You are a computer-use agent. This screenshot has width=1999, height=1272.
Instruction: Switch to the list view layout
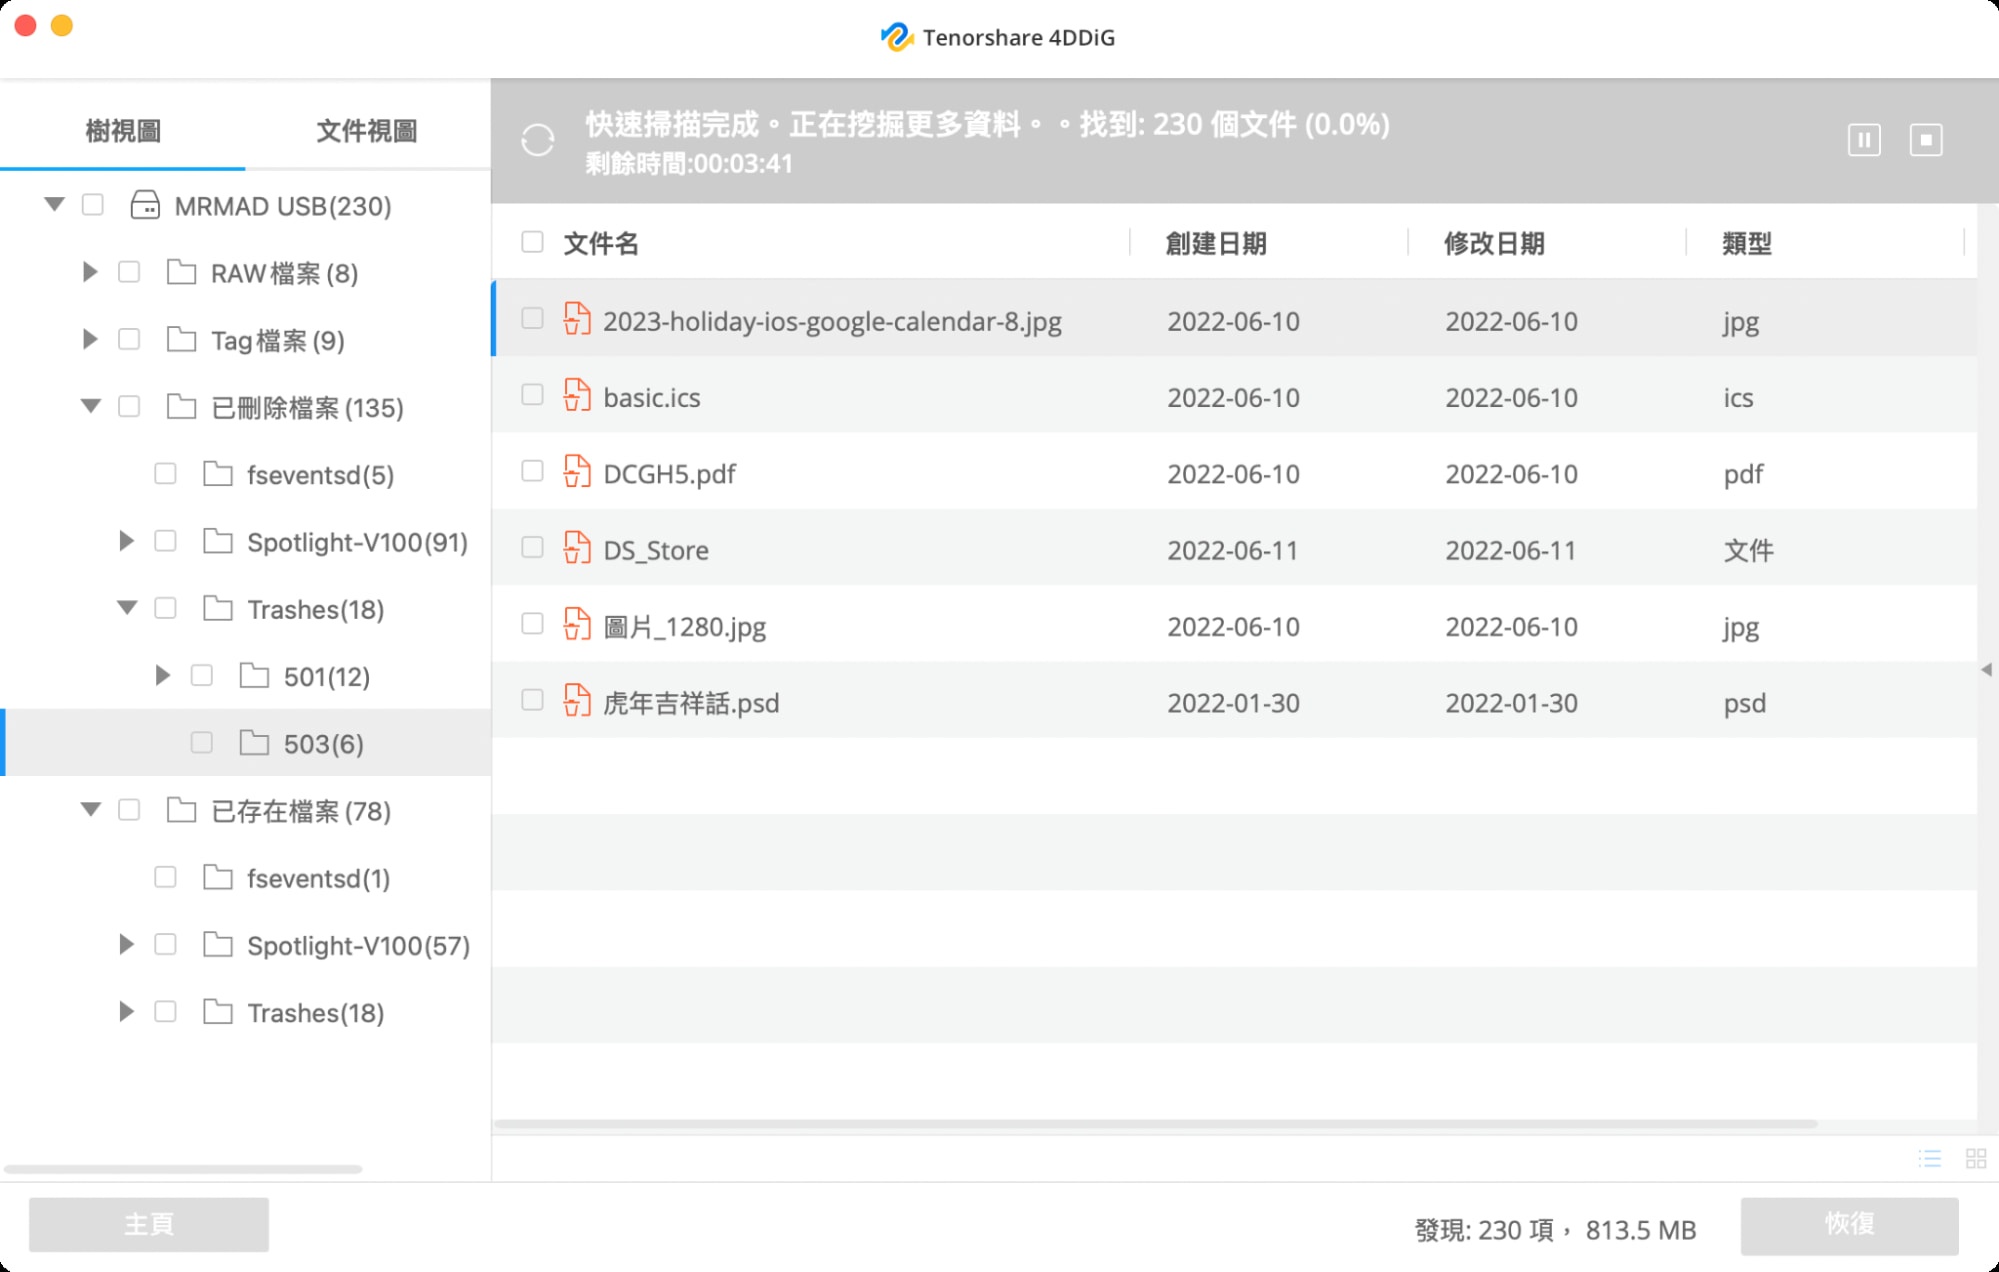tap(1929, 1158)
